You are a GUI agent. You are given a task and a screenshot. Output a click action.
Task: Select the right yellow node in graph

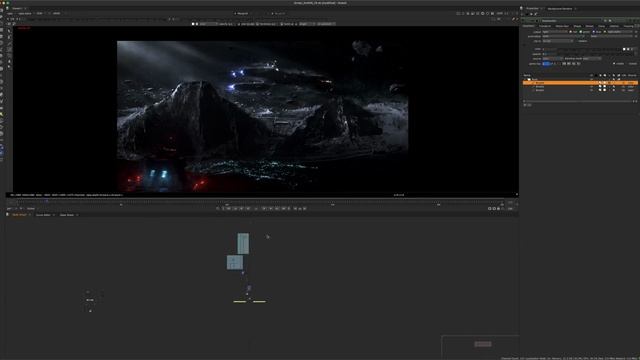259,302
